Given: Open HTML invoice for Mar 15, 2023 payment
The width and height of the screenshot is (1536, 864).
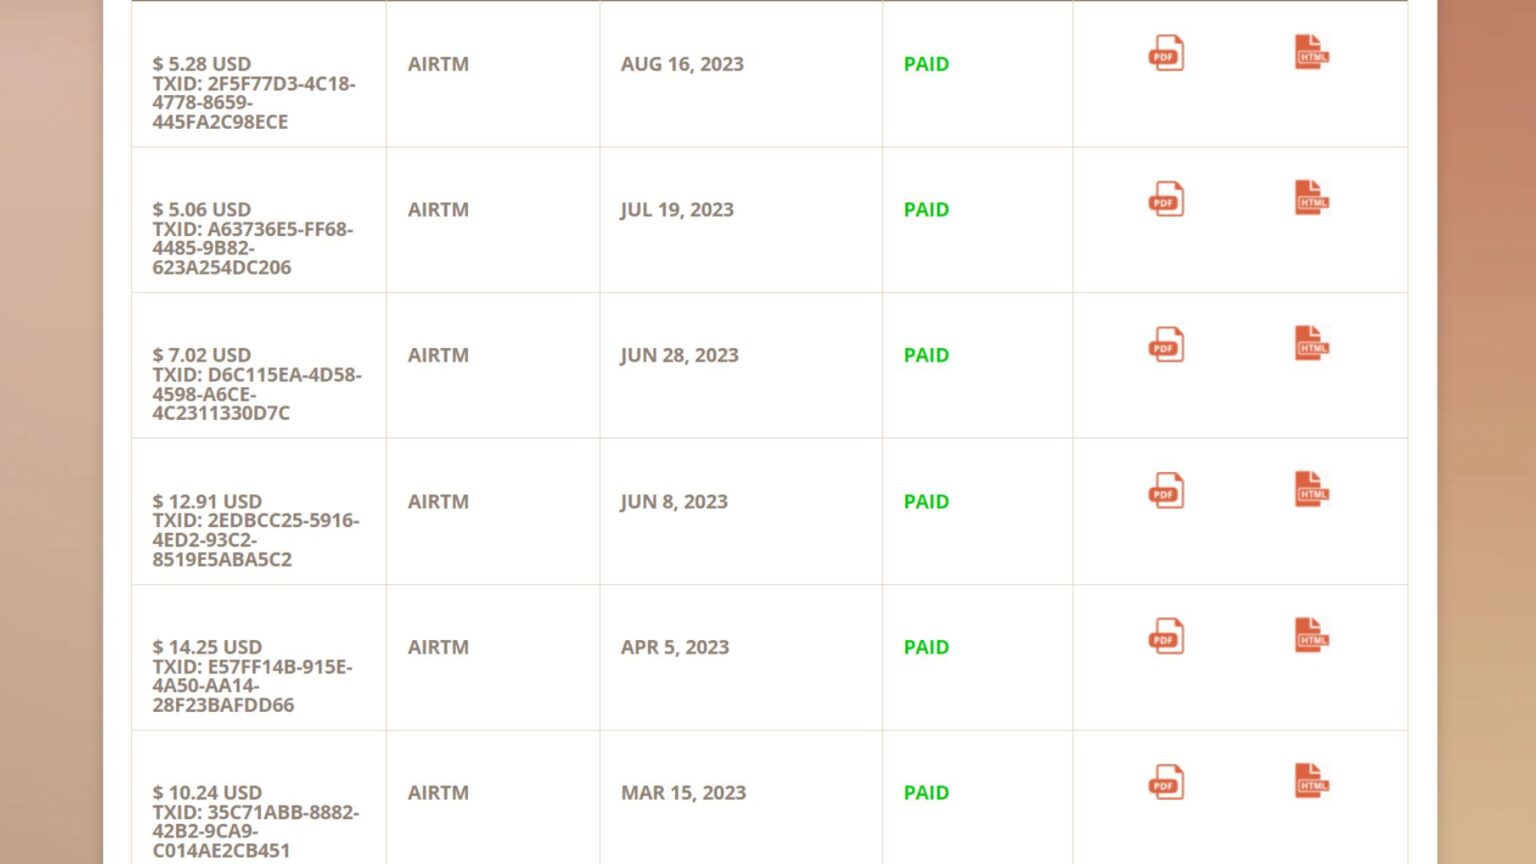Looking at the screenshot, I should coord(1311,782).
